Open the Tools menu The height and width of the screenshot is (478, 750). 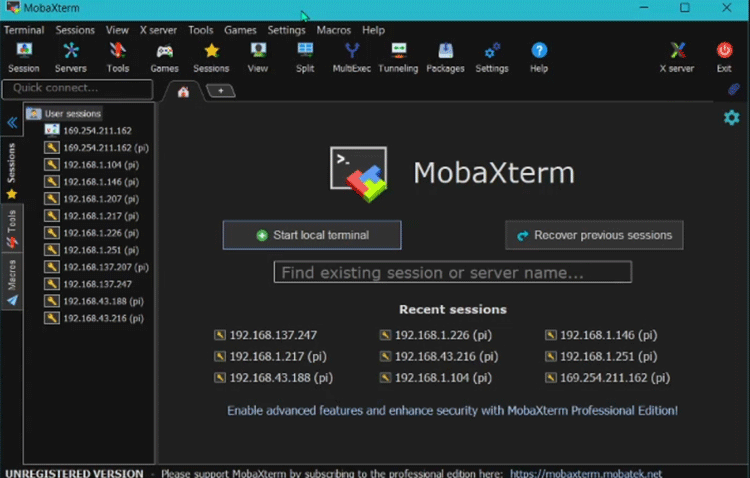coord(200,30)
